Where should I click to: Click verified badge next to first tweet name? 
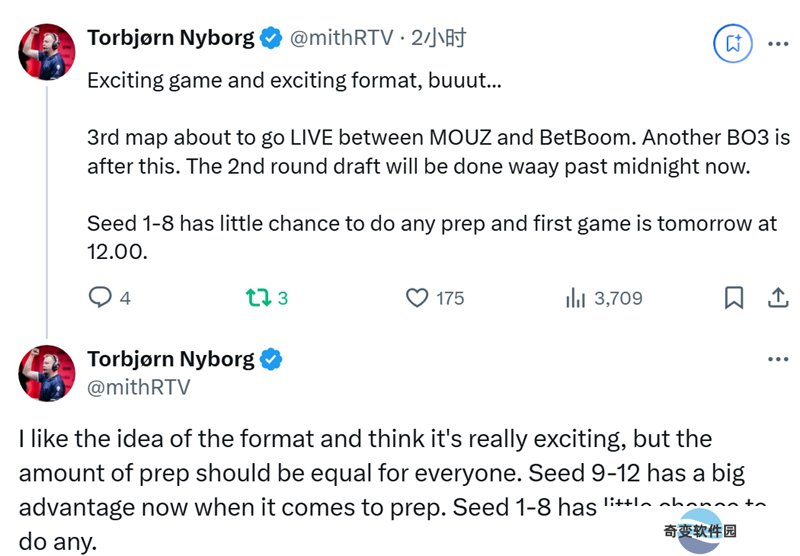pyautogui.click(x=271, y=38)
